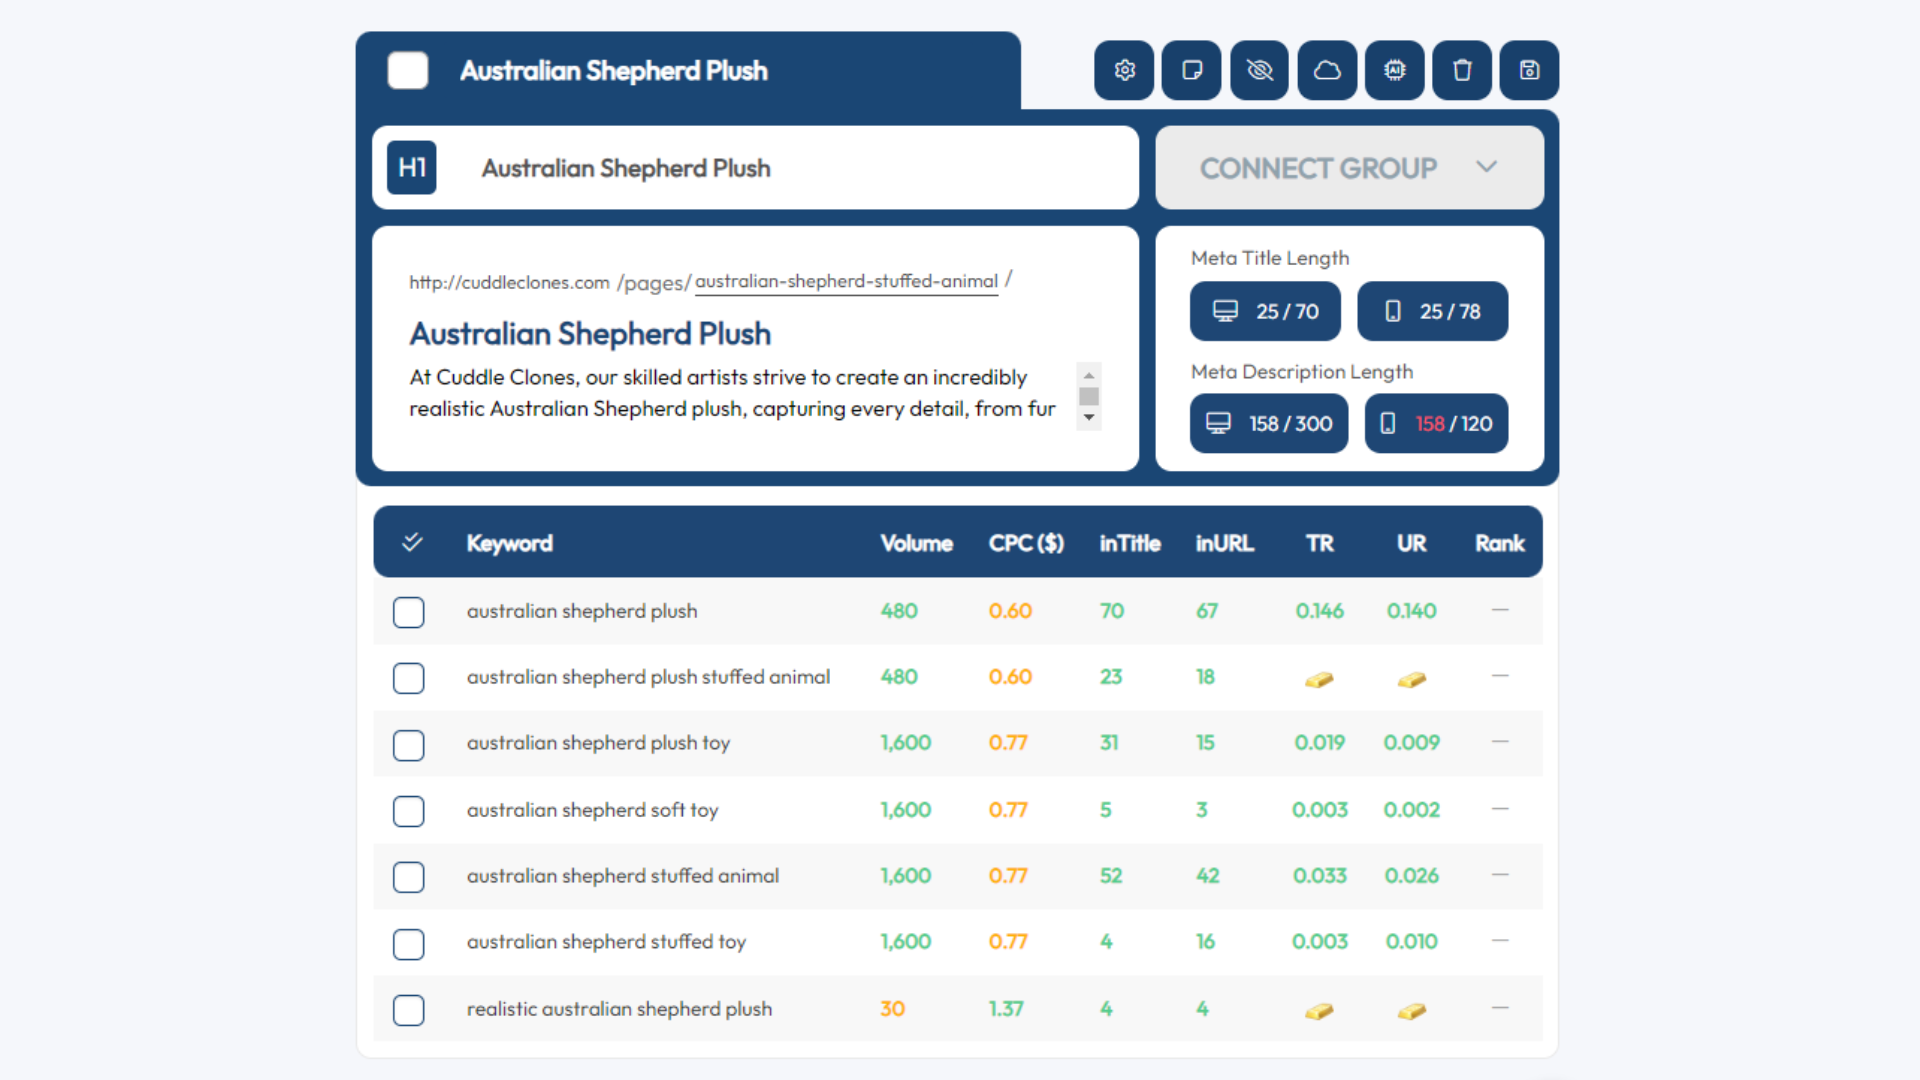
Task: Click the australian-shepherd-stuffed-animal URL link
Action: (845, 280)
